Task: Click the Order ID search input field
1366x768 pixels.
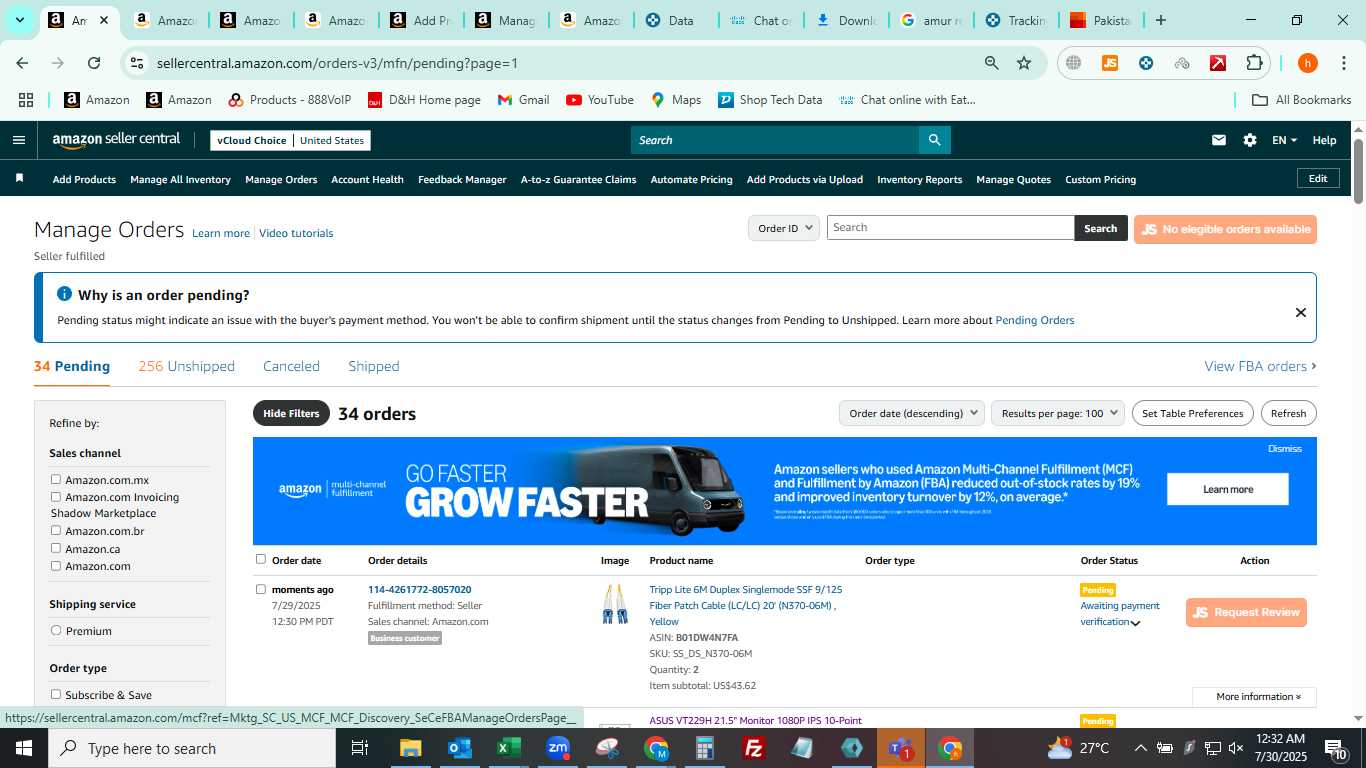Action: click(x=950, y=228)
